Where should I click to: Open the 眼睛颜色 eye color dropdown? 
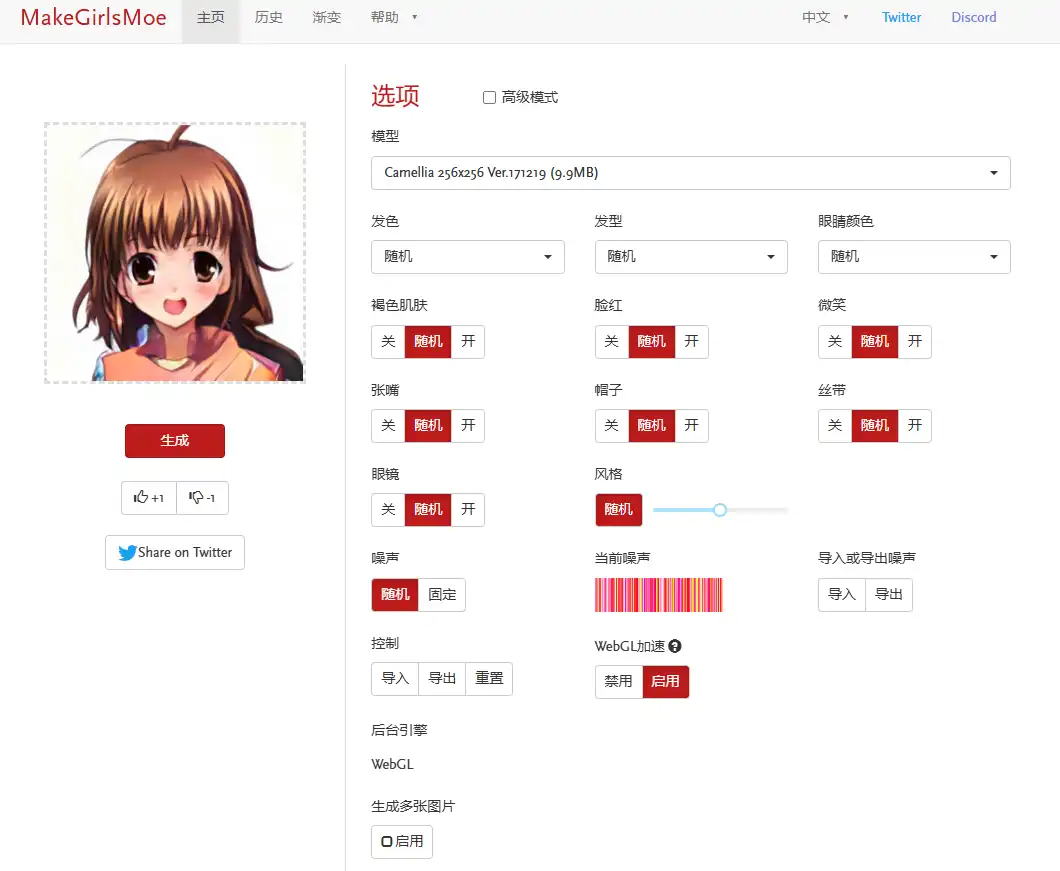913,257
